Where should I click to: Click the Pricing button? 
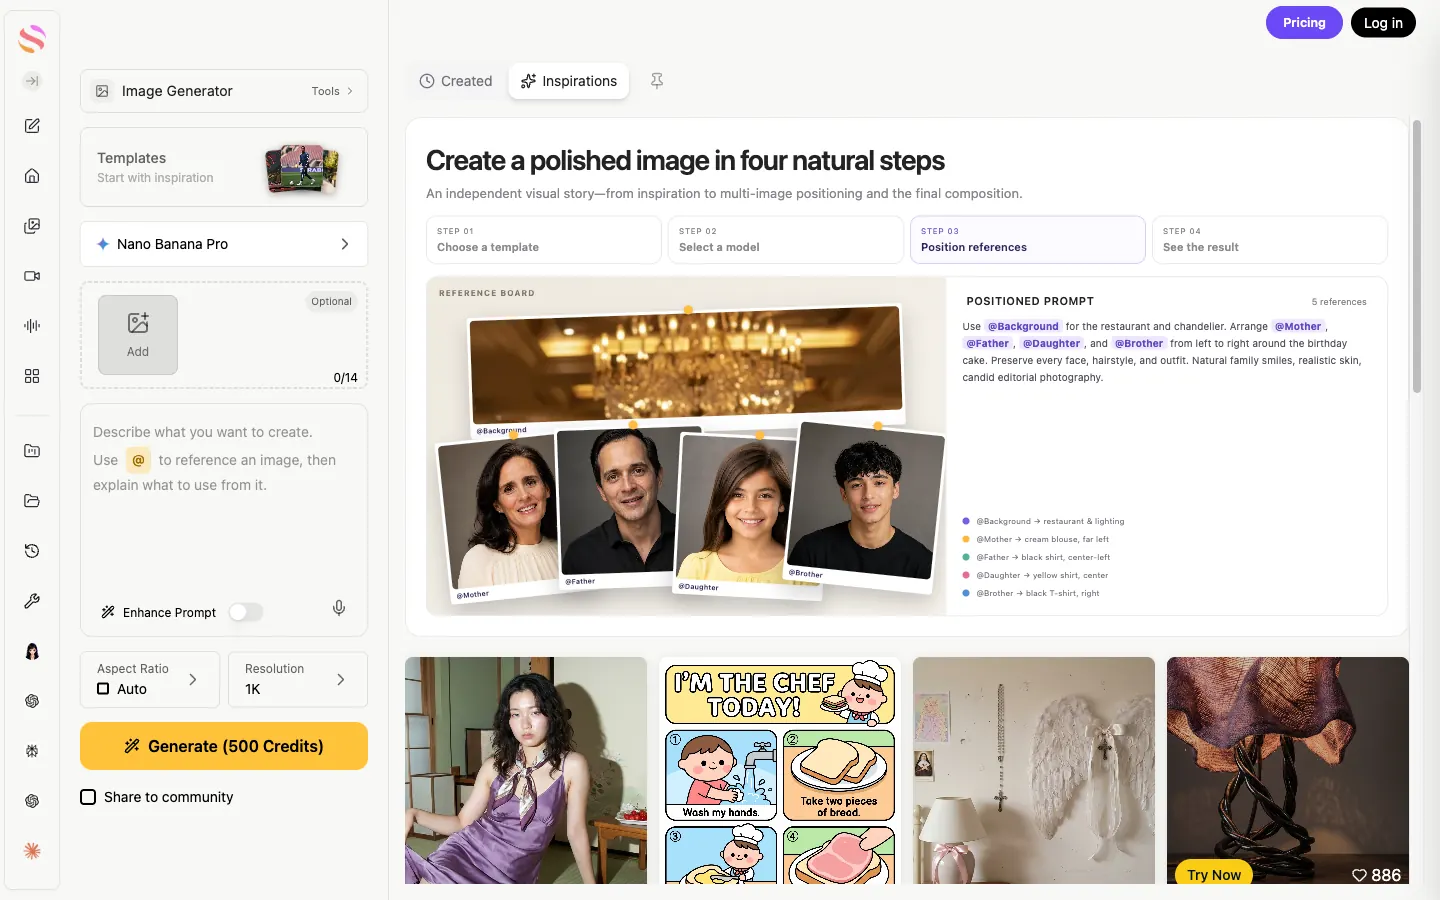pos(1304,22)
